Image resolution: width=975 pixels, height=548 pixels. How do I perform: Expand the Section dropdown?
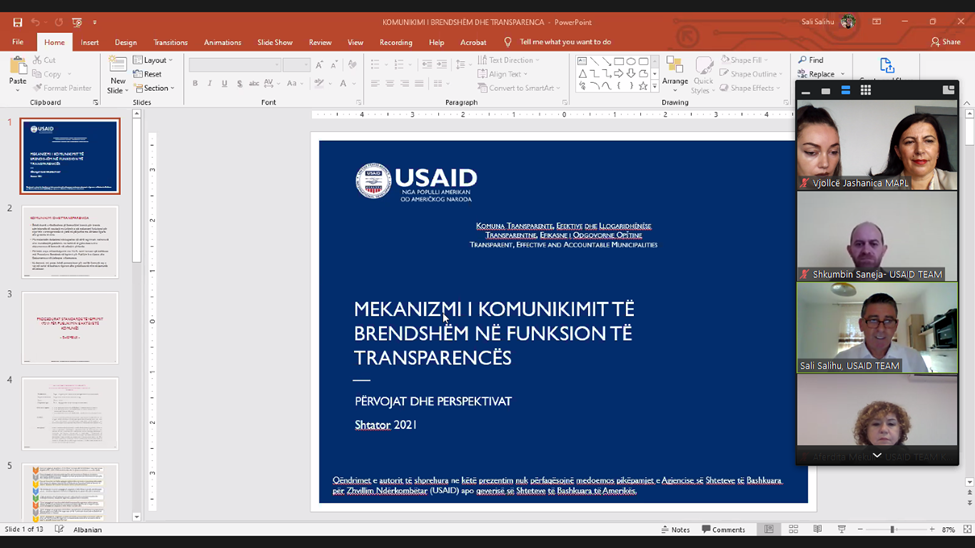point(154,88)
